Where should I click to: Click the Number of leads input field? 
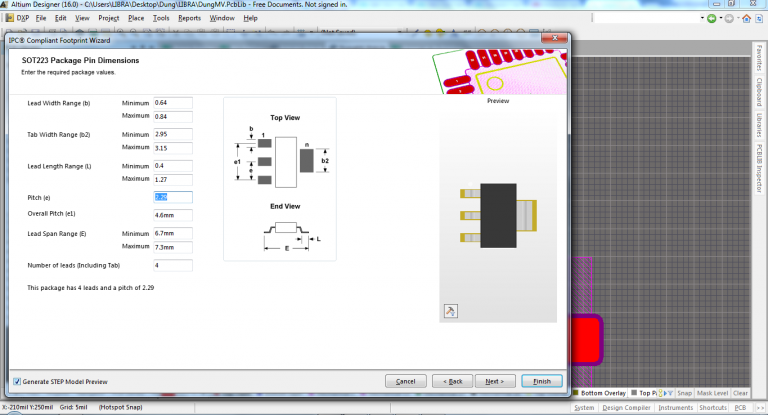pos(172,266)
